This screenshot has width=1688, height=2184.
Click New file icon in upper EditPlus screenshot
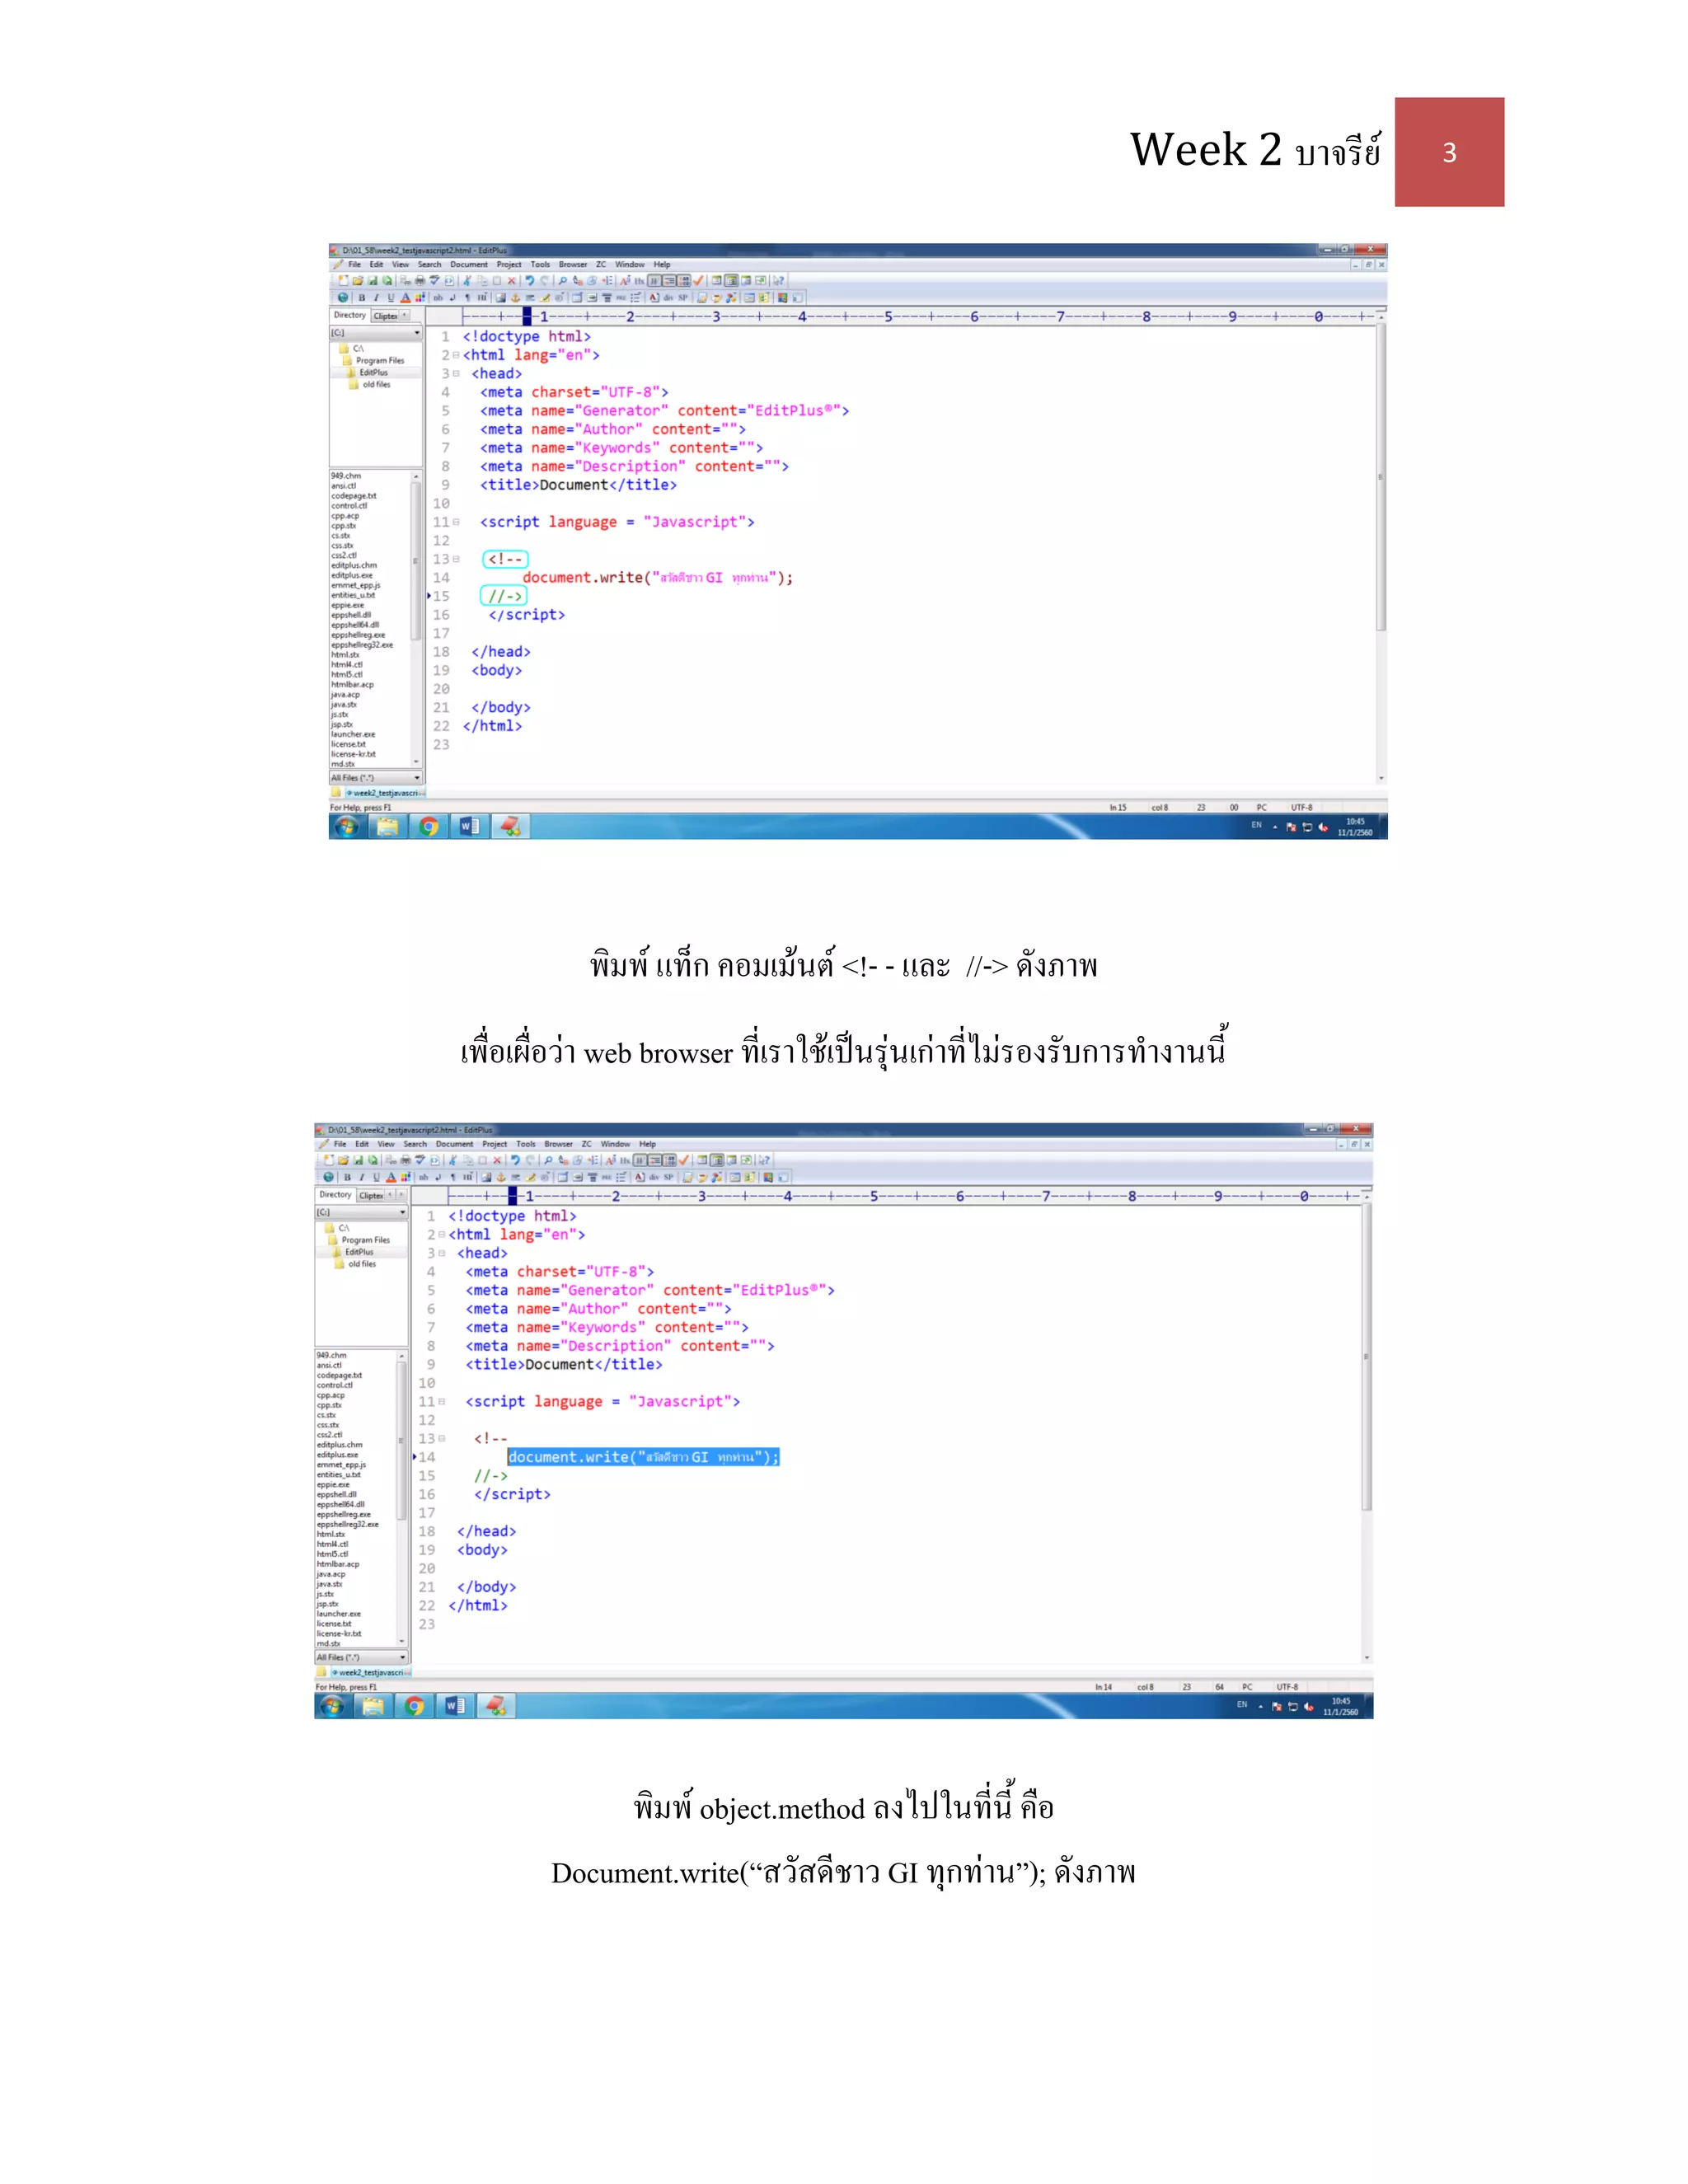click(344, 281)
